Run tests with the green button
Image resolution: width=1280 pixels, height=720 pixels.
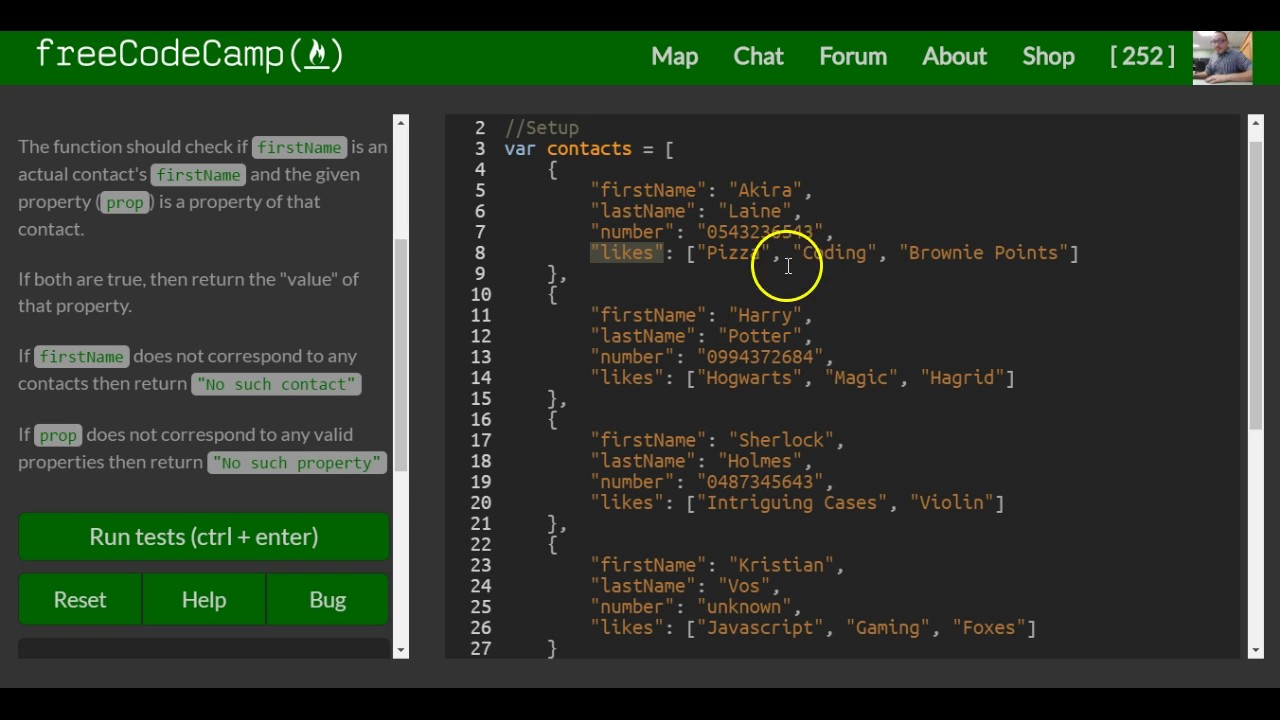pos(204,537)
